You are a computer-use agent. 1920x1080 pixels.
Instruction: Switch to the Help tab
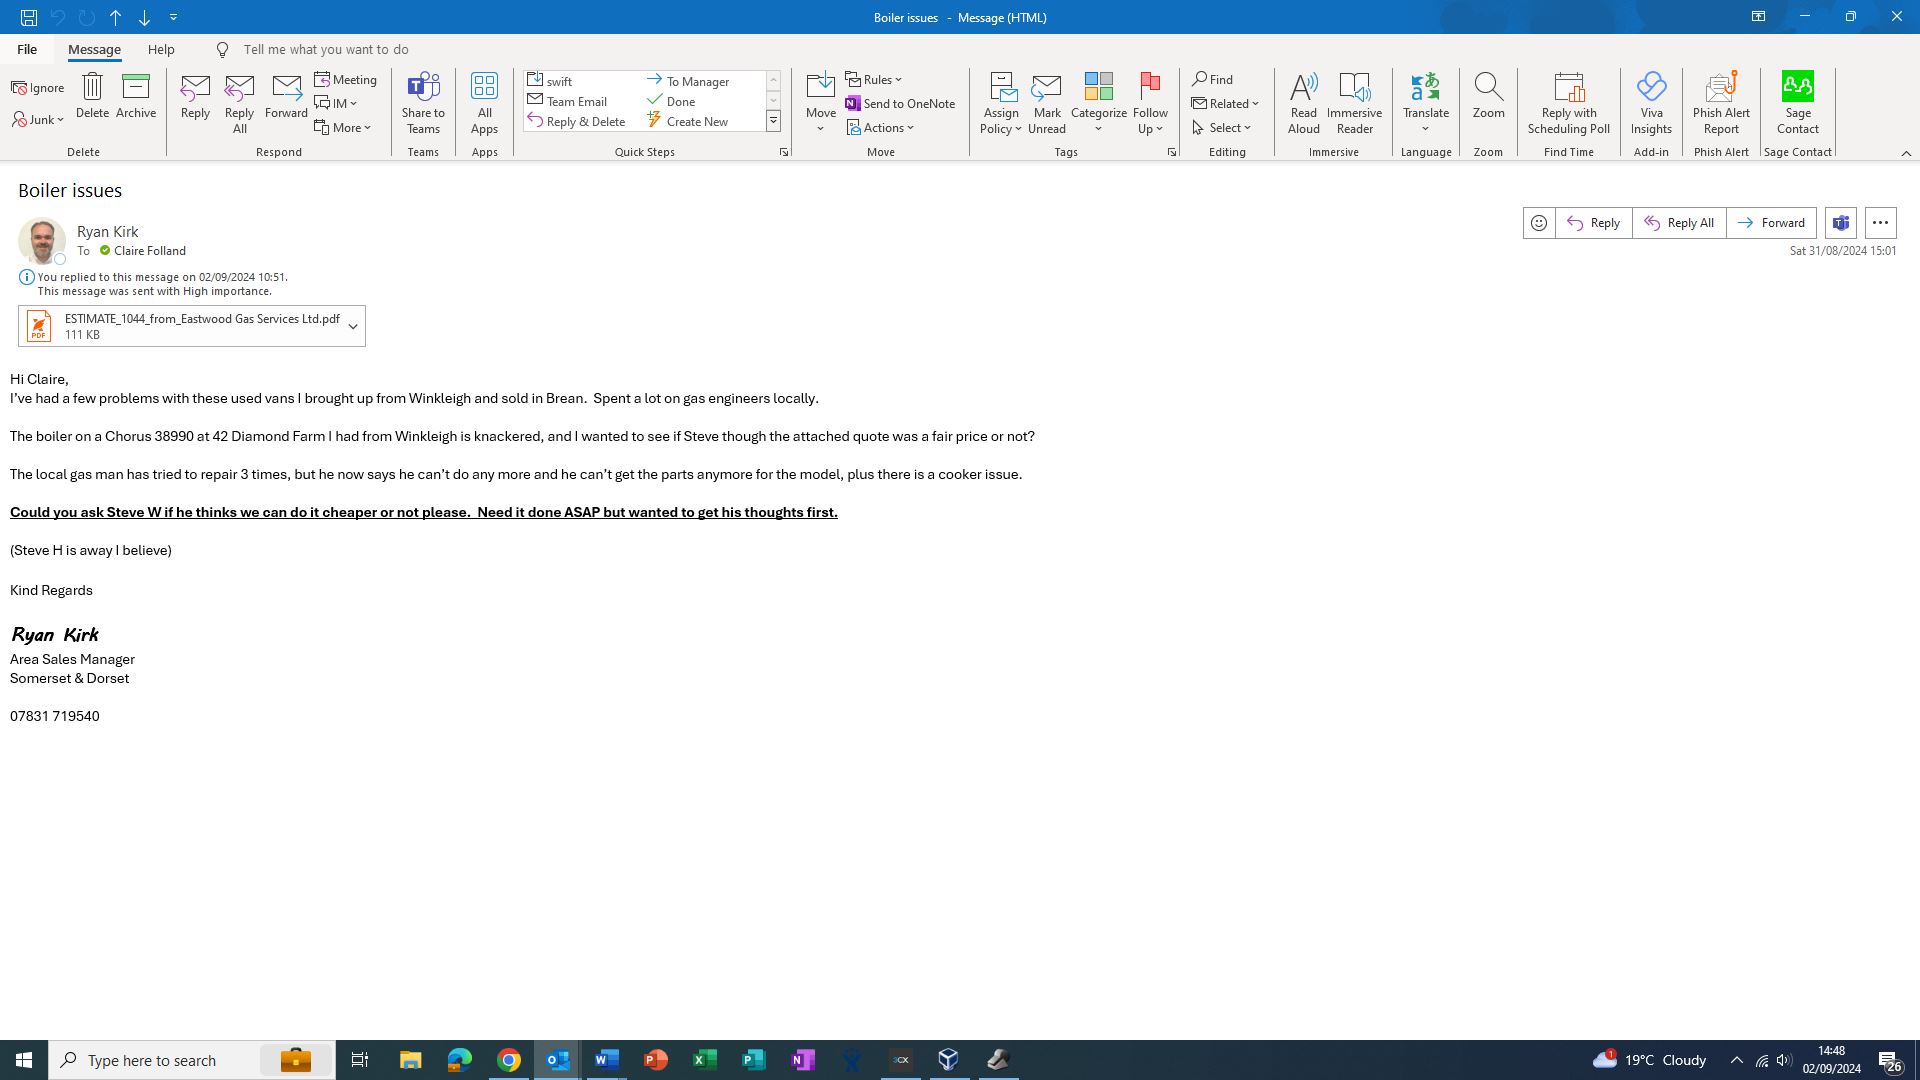click(161, 49)
